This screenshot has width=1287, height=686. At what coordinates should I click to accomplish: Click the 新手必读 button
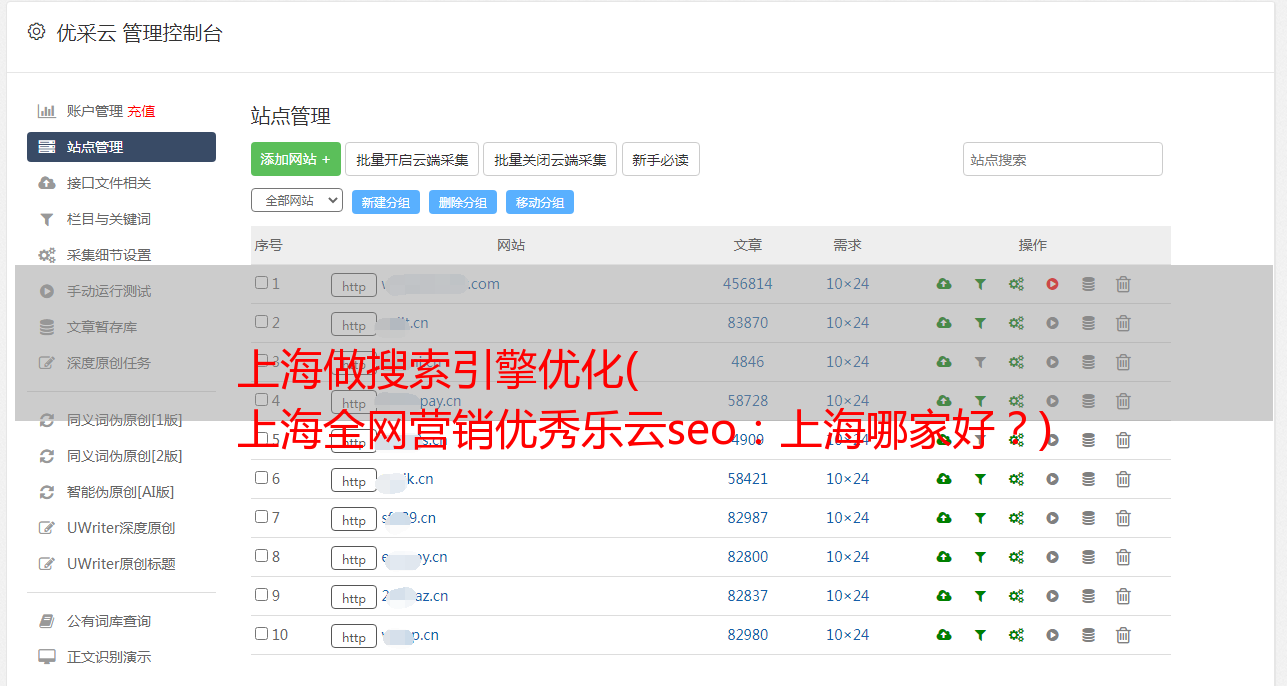click(660, 159)
